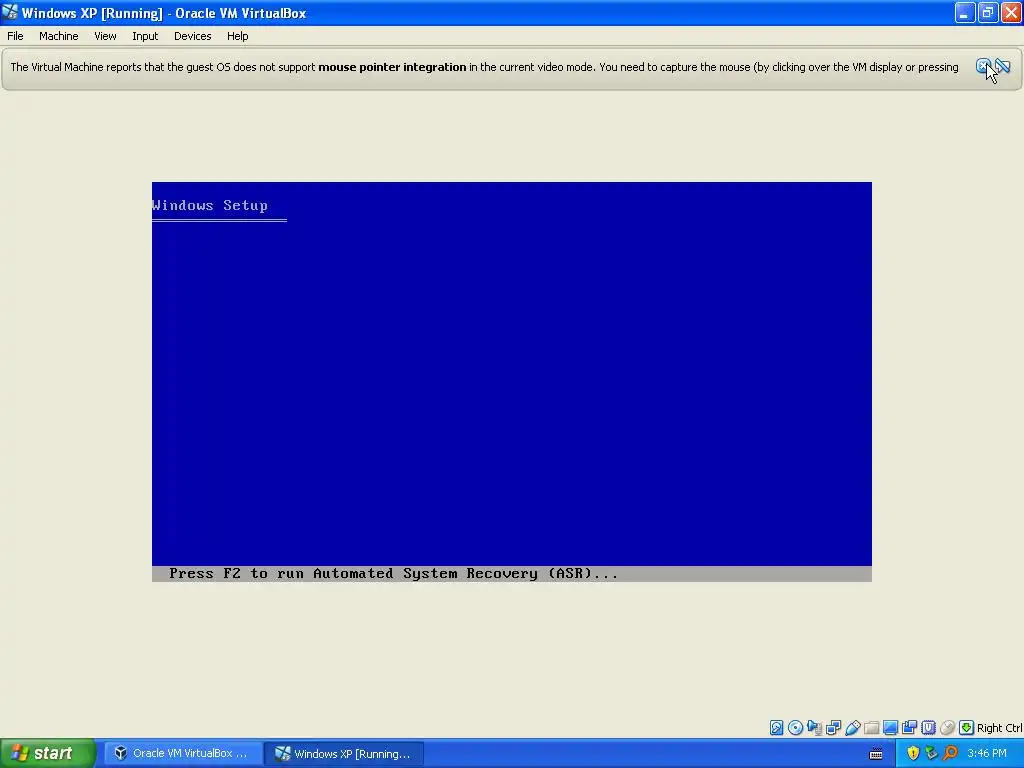Click the optical disc drive indicator
1024x768 pixels.
[795, 728]
